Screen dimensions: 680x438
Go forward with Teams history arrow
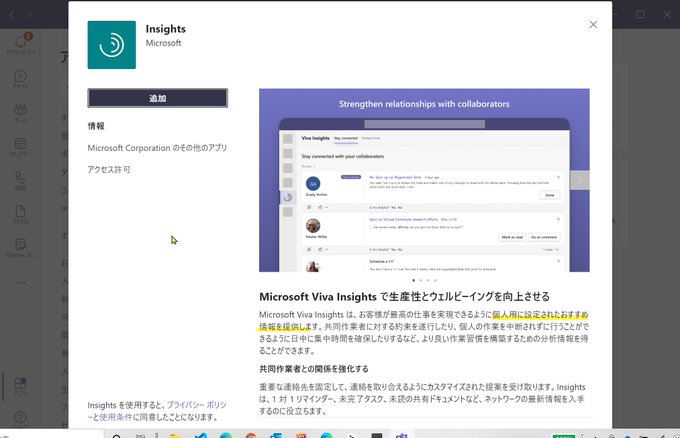(29, 14)
